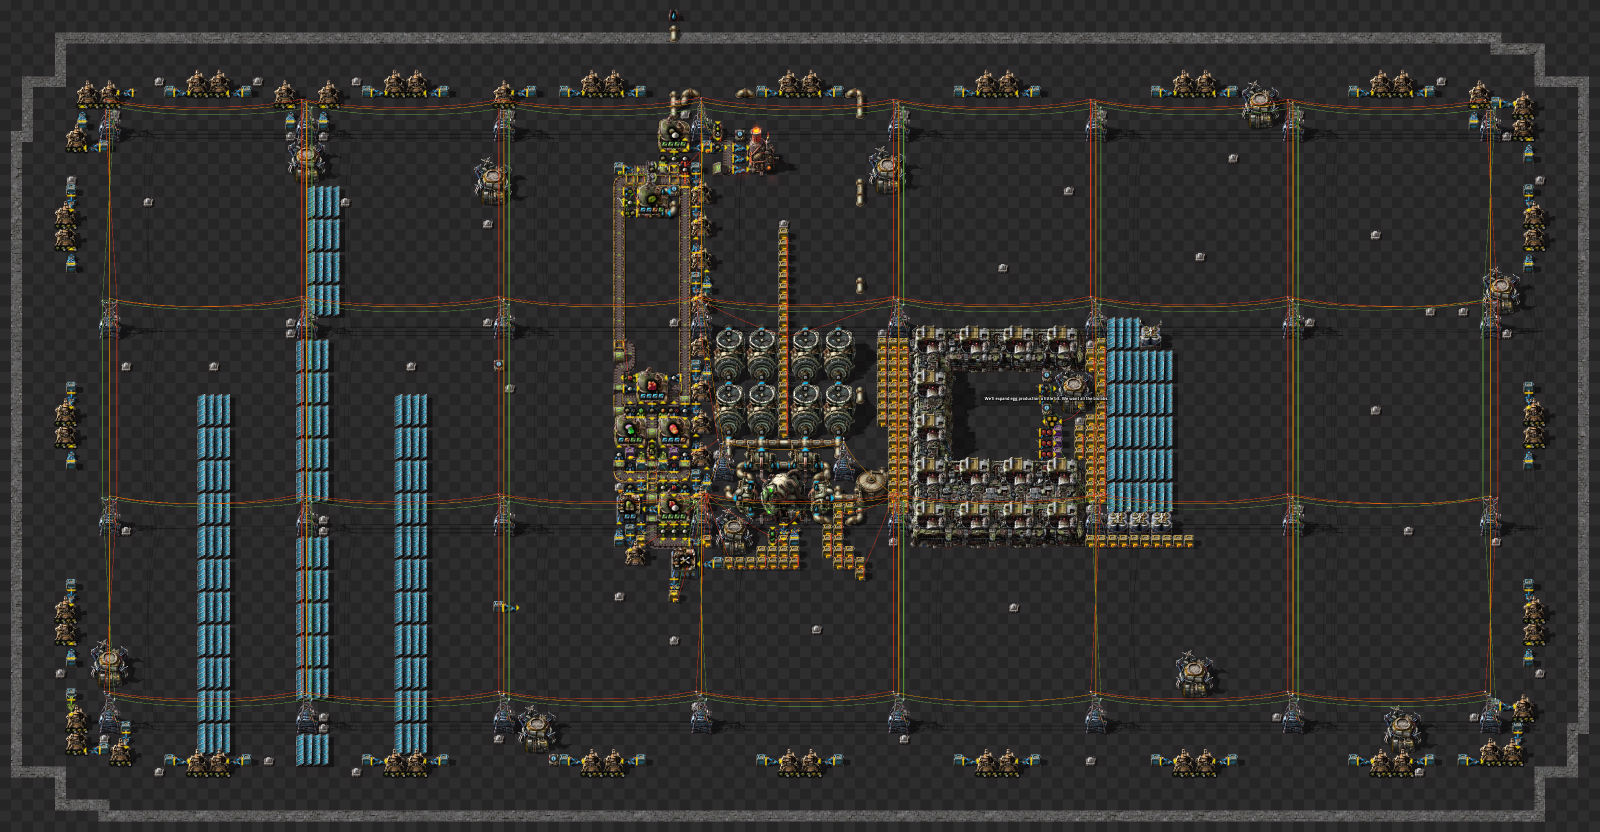Select the leftmost tall solar panel column
This screenshot has width=1600, height=832.
coord(214,573)
